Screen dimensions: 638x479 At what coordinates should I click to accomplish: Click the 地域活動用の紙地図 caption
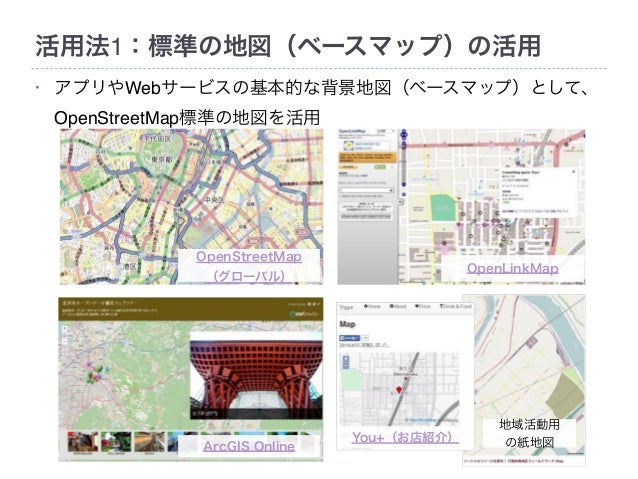(x=529, y=433)
